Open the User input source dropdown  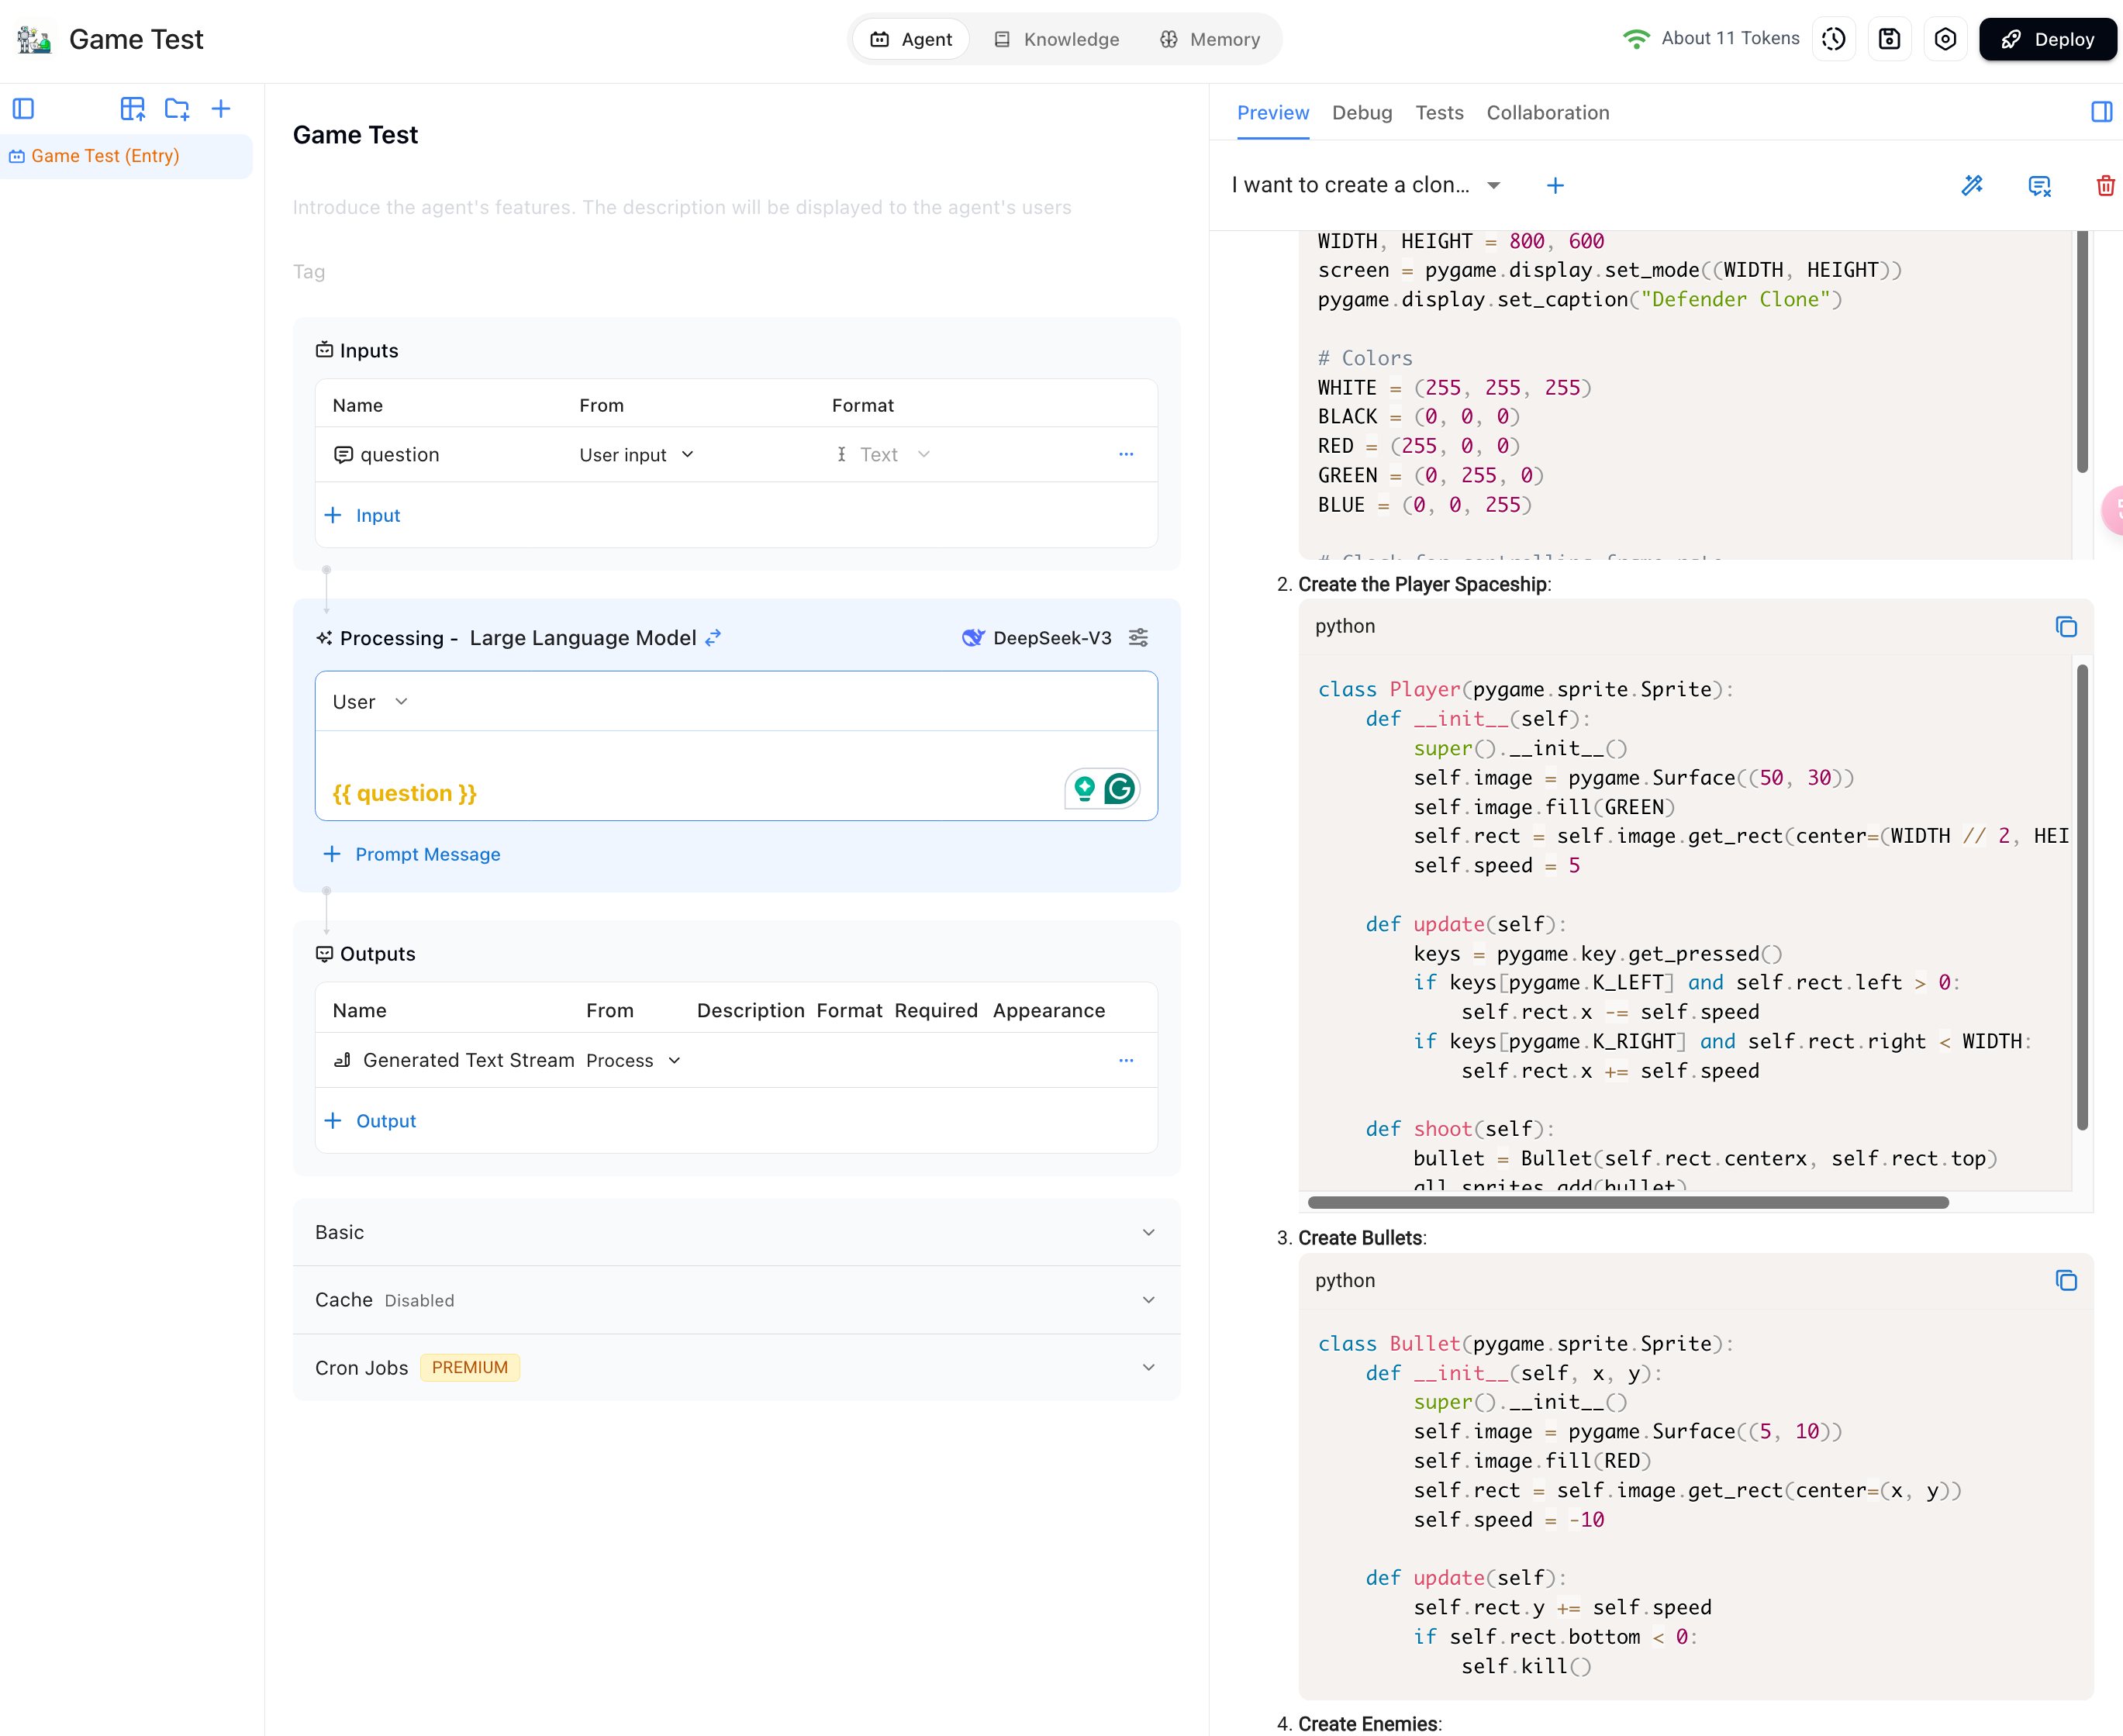[636, 455]
